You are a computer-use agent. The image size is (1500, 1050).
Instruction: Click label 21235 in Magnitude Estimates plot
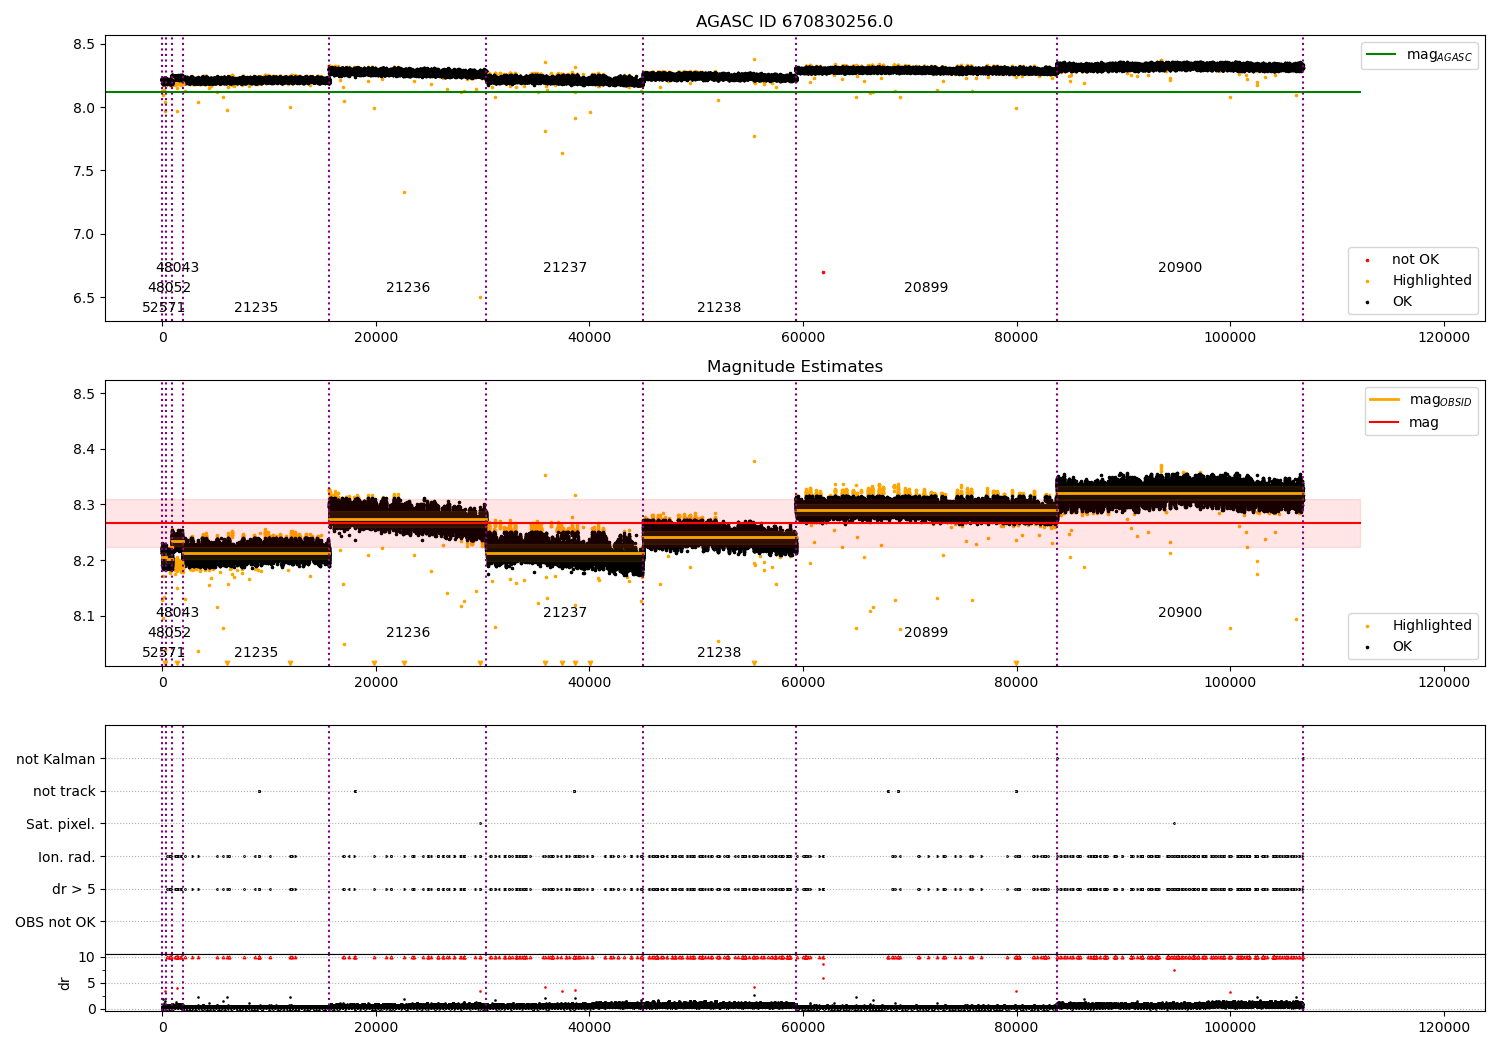pos(256,653)
